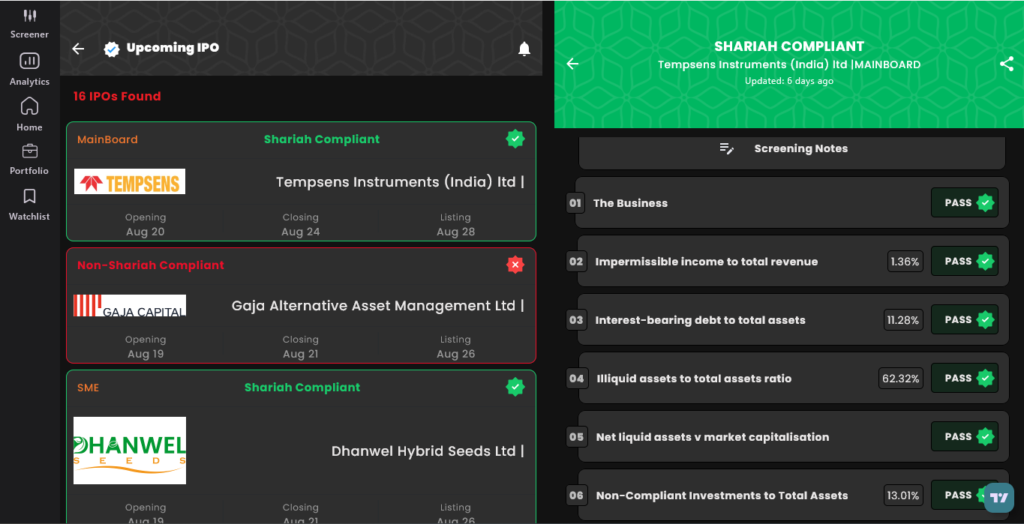Viewport: 1024px width, 524px height.
Task: Expand Illiquid assets to total assets ratio
Action: [x=792, y=378]
